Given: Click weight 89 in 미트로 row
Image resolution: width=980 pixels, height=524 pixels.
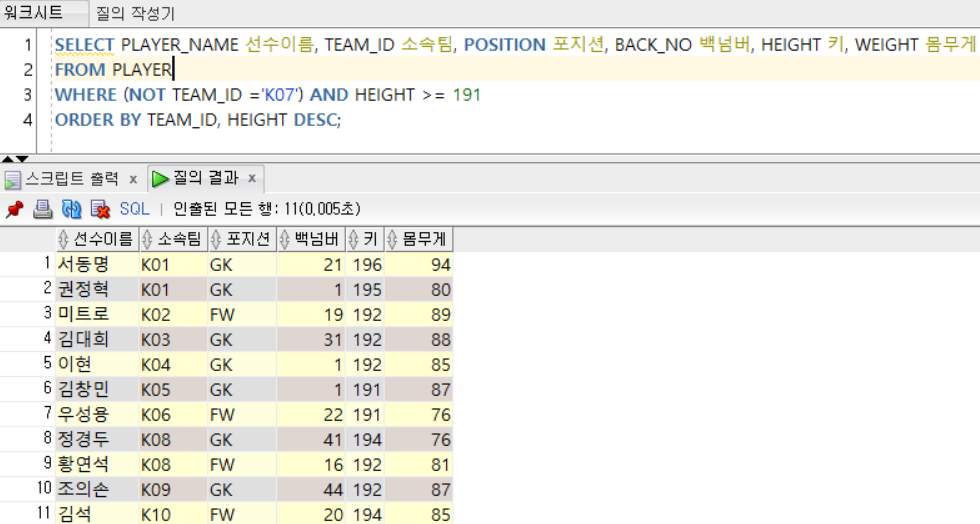Looking at the screenshot, I should [419, 315].
